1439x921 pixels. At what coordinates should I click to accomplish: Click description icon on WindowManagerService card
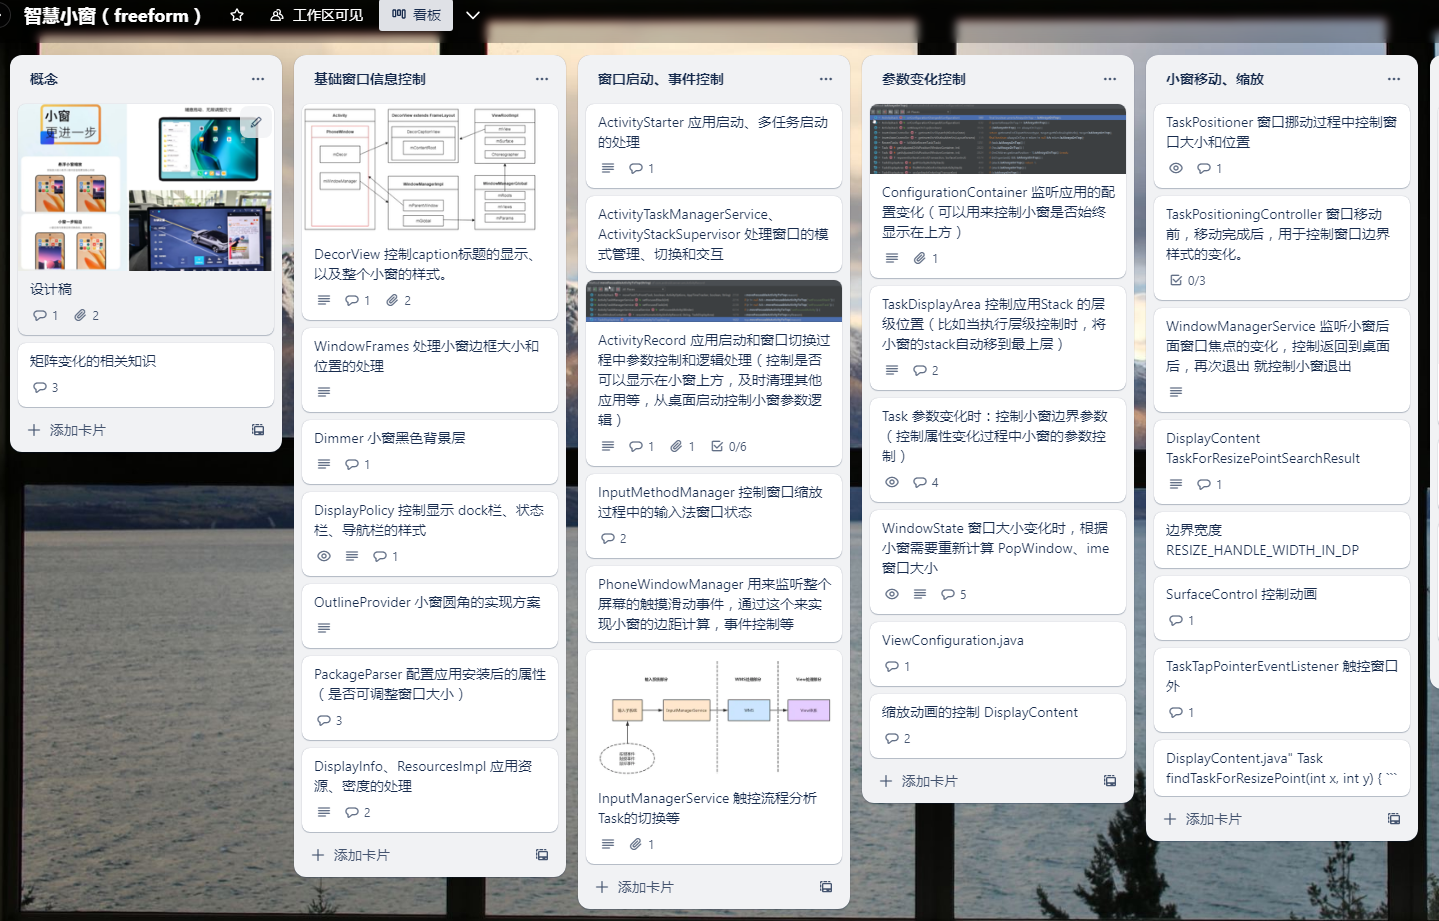click(x=1176, y=392)
